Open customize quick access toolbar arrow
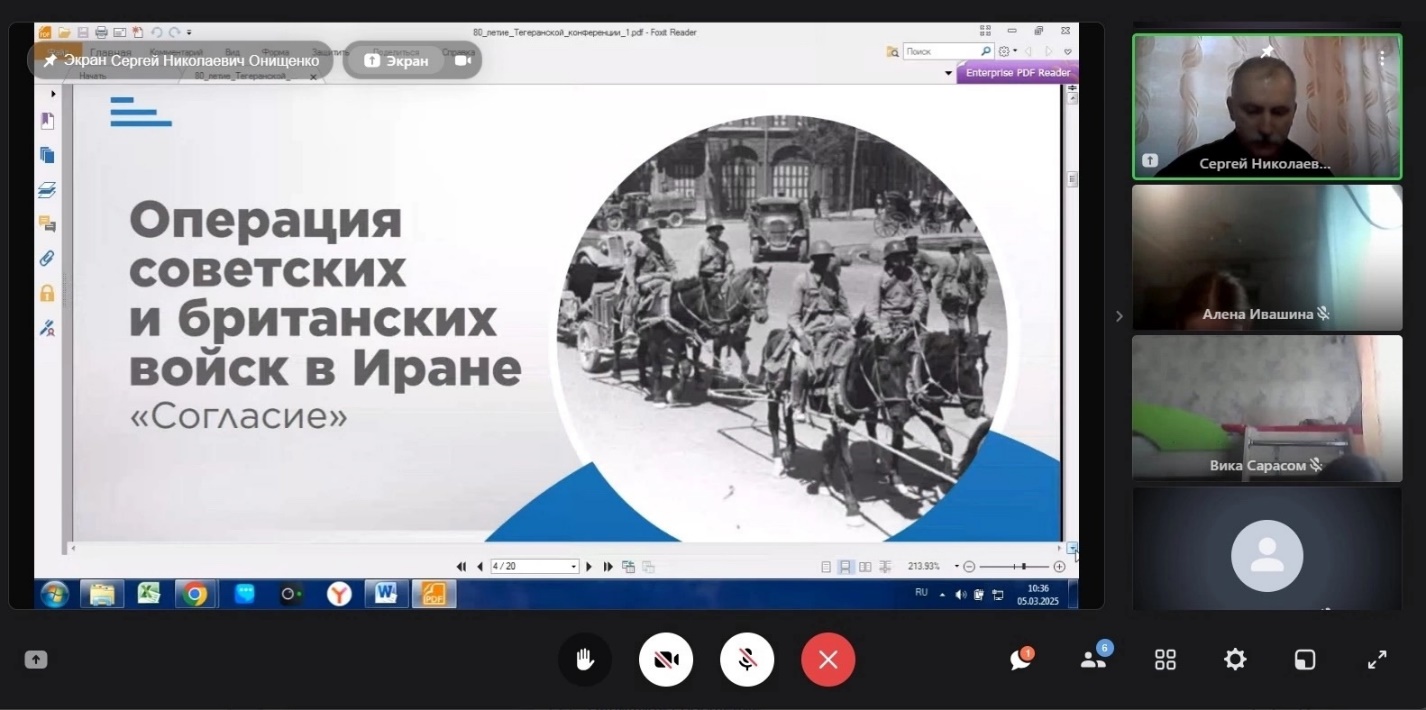The width and height of the screenshot is (1426, 710). click(189, 32)
